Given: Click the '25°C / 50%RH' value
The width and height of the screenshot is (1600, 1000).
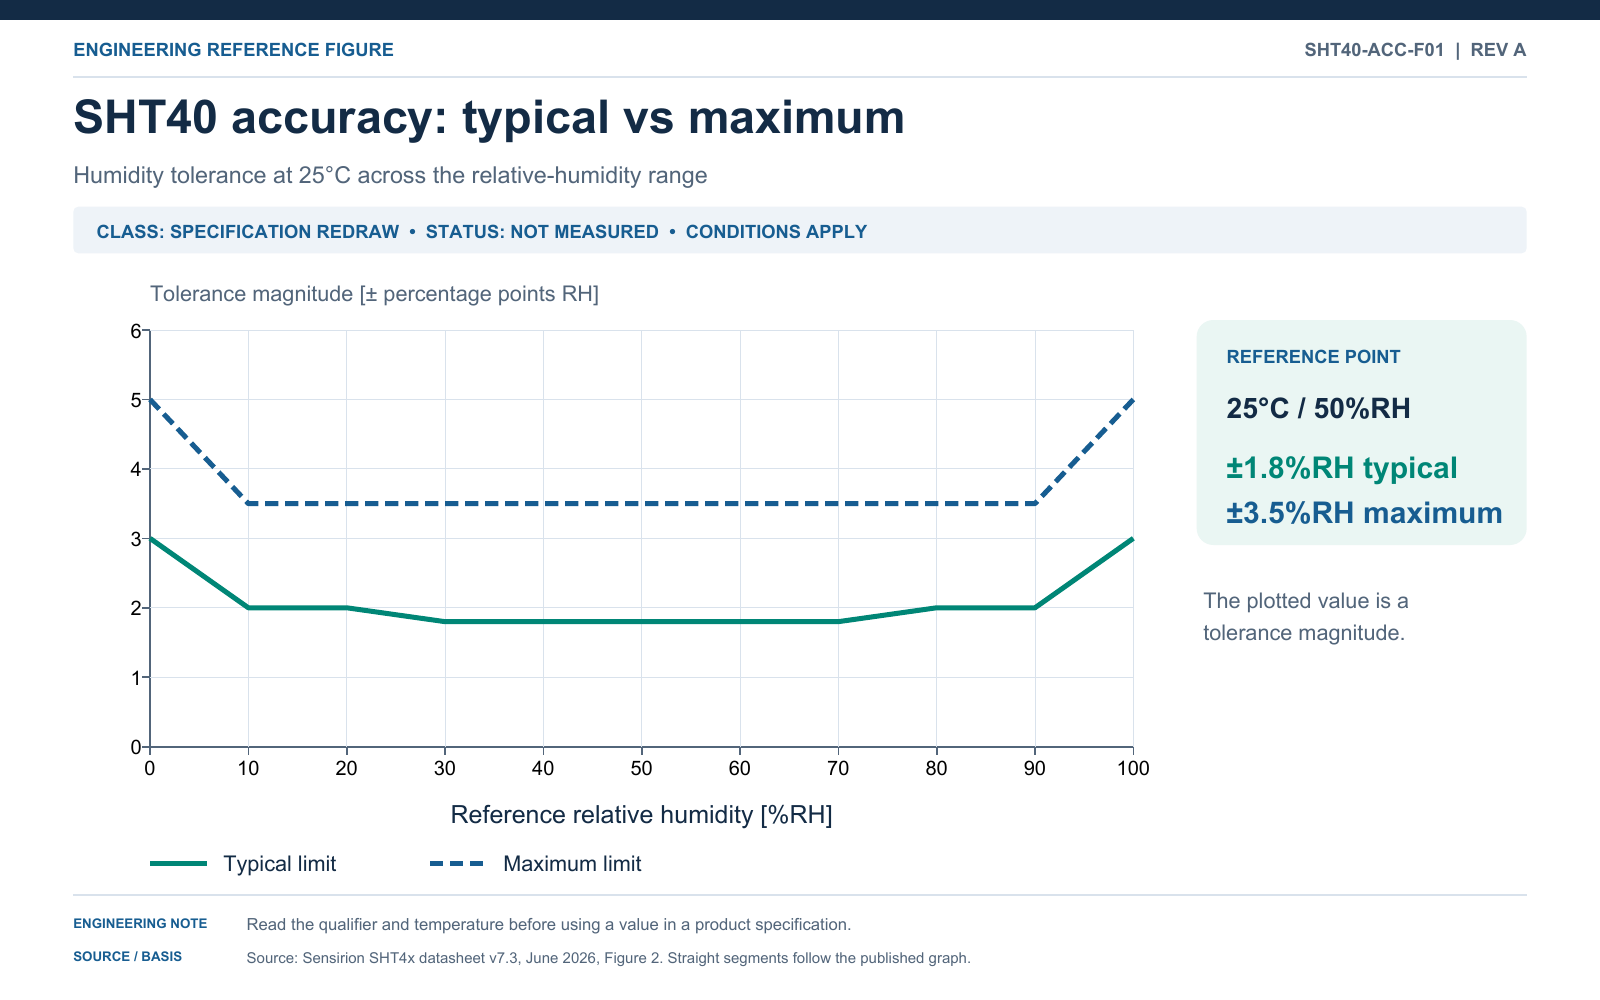Looking at the screenshot, I should 1318,408.
